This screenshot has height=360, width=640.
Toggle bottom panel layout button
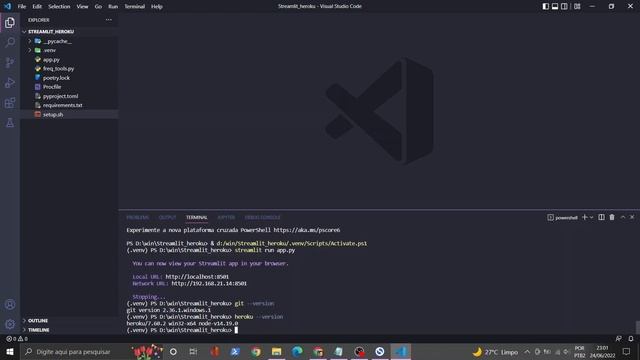click(x=555, y=6)
